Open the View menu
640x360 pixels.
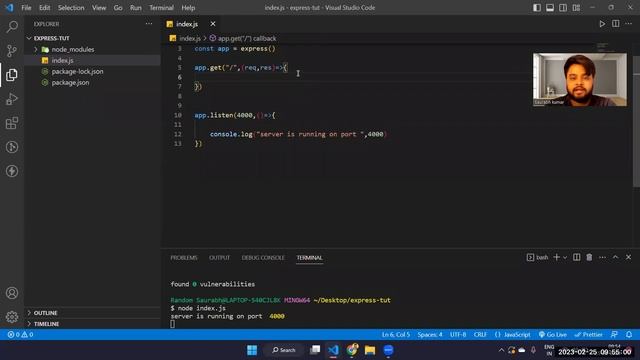pyautogui.click(x=99, y=8)
